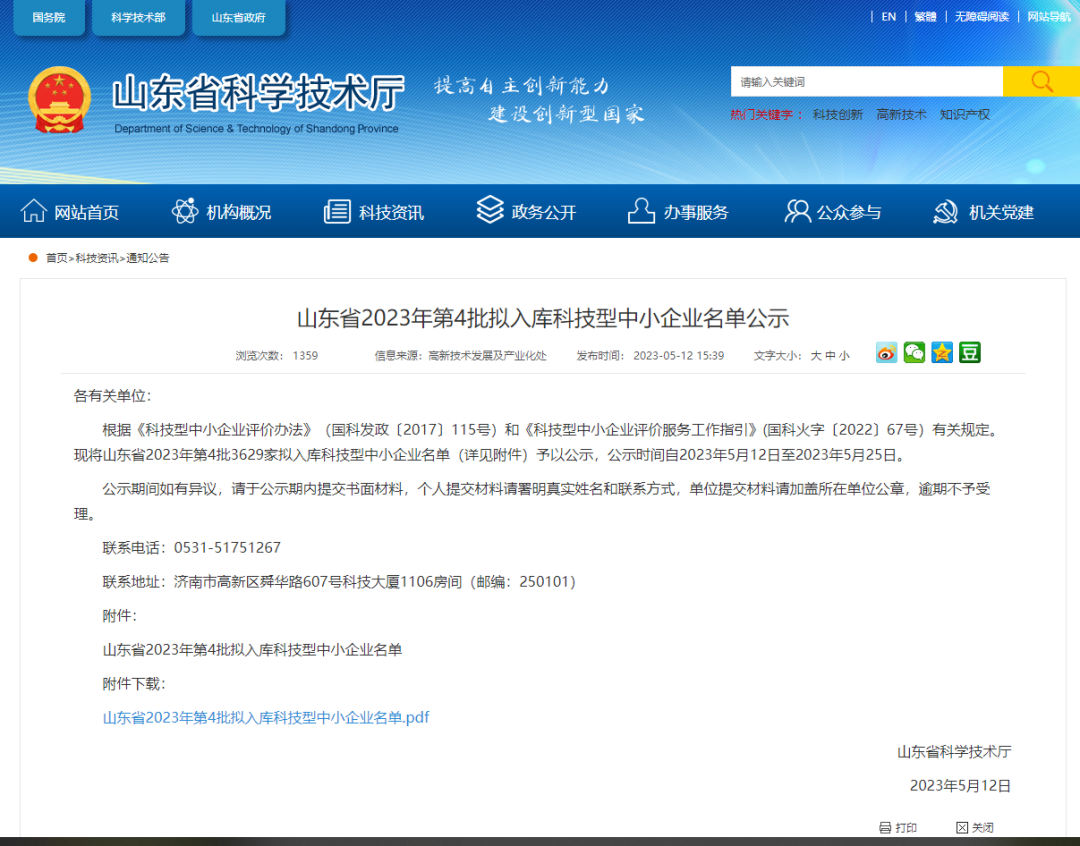Click hot keyword 知识产权
Image resolution: width=1080 pixels, height=846 pixels.
point(964,115)
